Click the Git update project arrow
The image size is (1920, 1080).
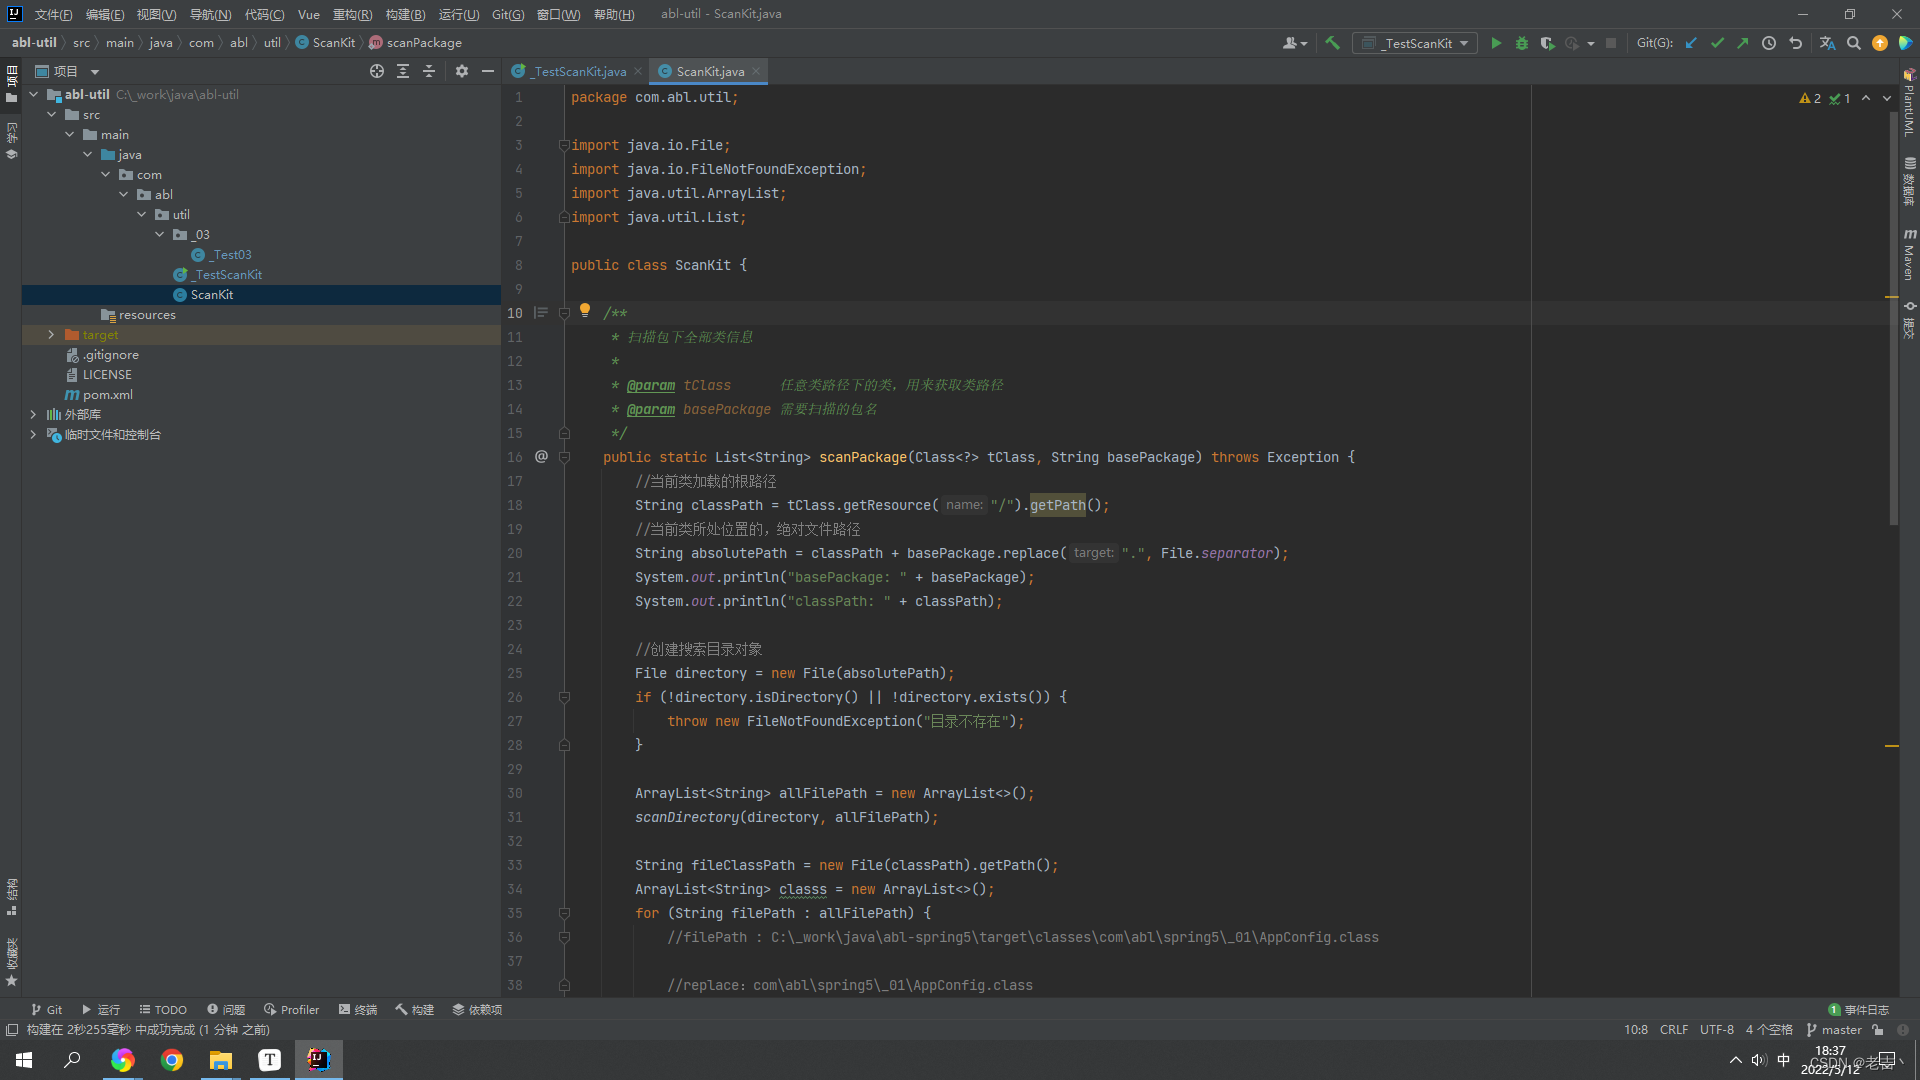point(1691,43)
